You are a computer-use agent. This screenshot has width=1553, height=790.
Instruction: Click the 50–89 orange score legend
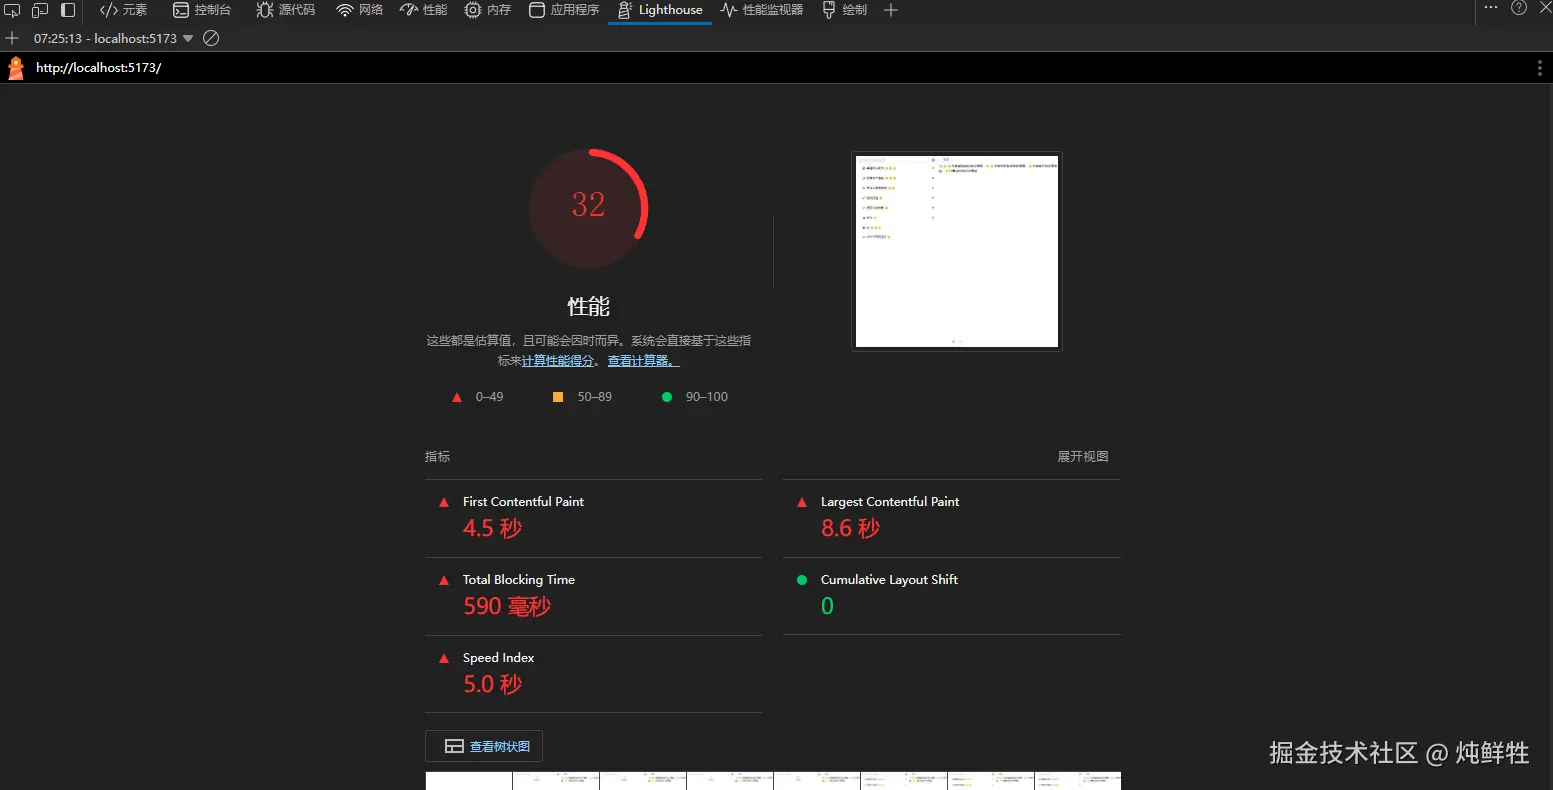(x=582, y=397)
